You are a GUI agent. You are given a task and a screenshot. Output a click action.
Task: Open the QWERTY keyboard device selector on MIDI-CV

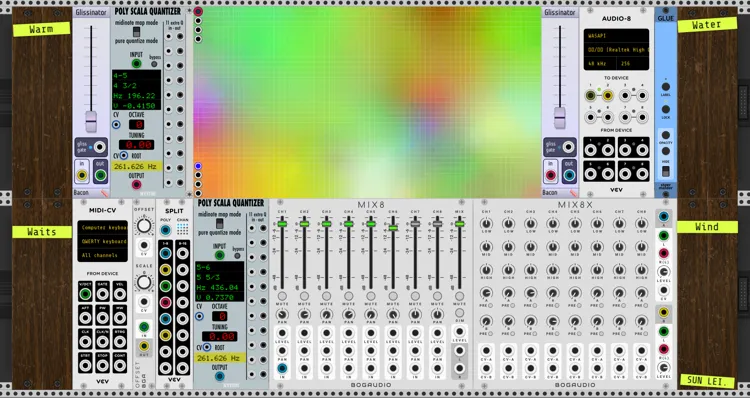[x=102, y=242]
